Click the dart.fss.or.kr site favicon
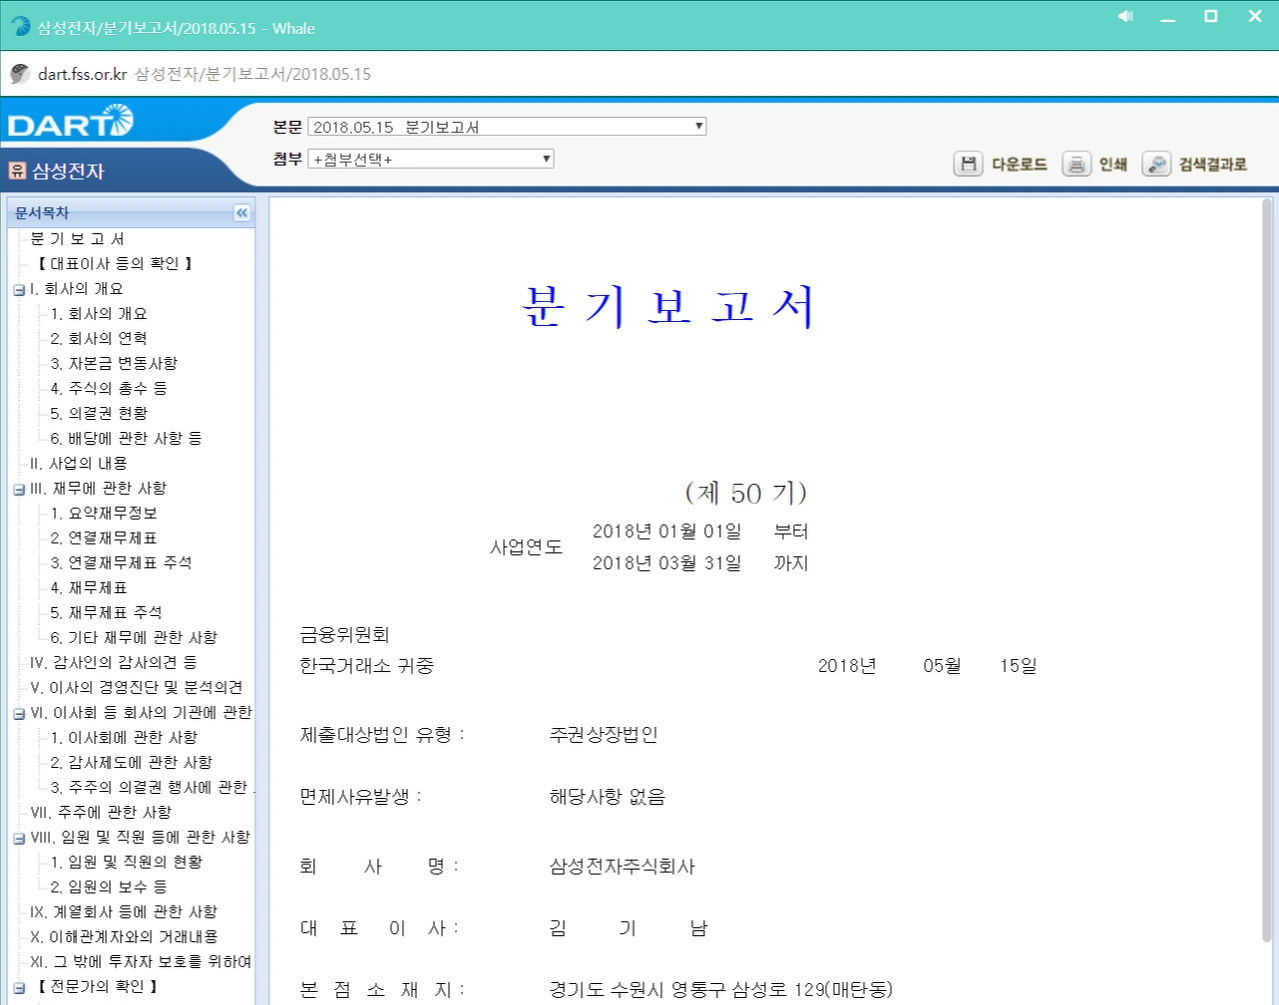 tap(18, 73)
